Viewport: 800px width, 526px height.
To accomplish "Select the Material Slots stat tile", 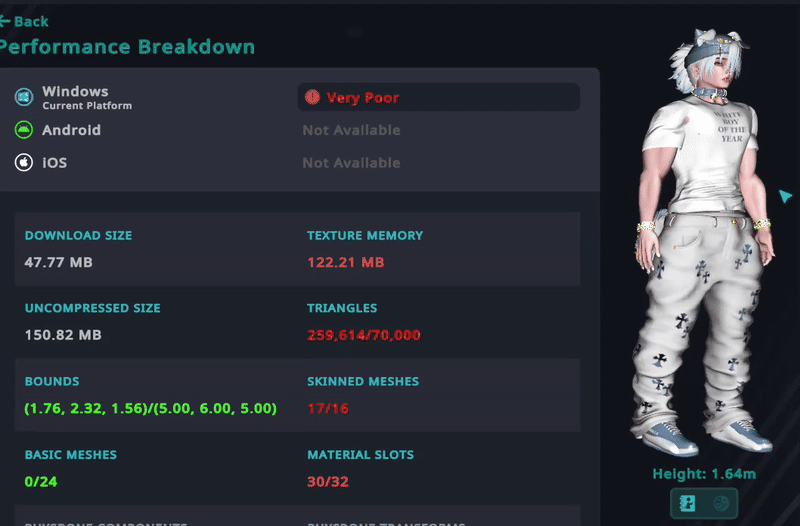I will pyautogui.click(x=438, y=468).
